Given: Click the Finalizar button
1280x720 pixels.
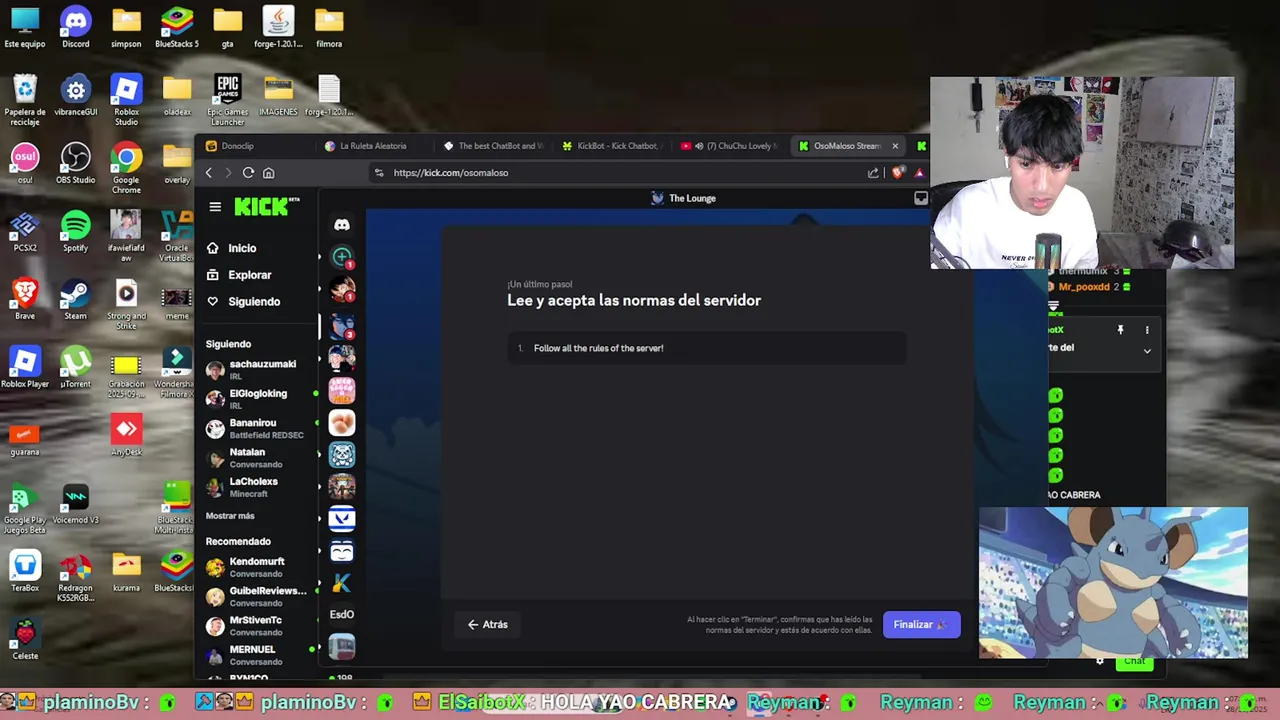Looking at the screenshot, I should [921, 625].
